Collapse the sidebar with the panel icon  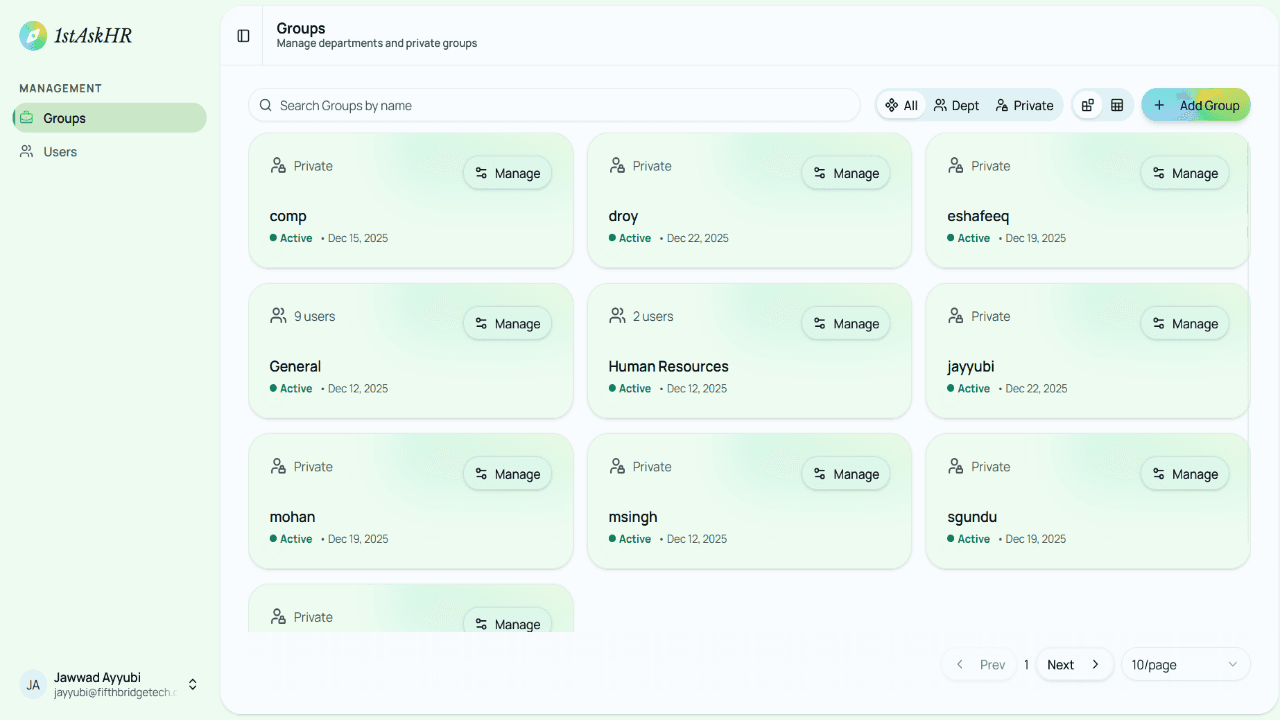(x=242, y=35)
